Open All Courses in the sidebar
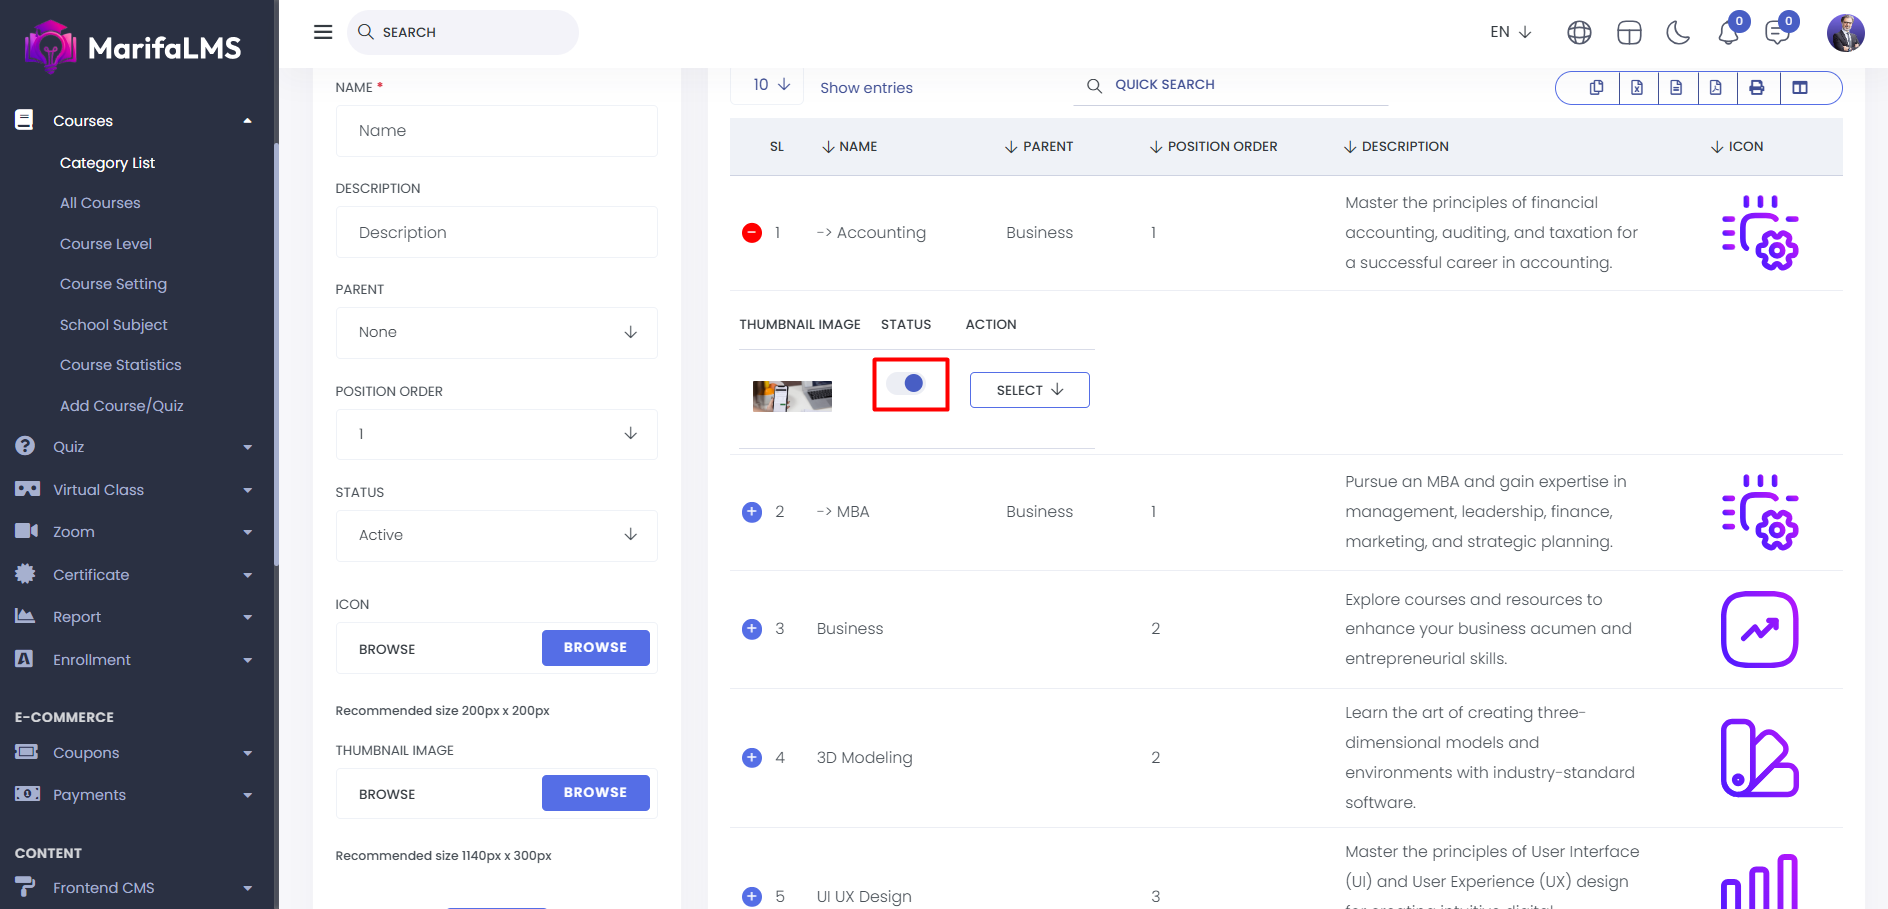The width and height of the screenshot is (1888, 909). click(100, 203)
